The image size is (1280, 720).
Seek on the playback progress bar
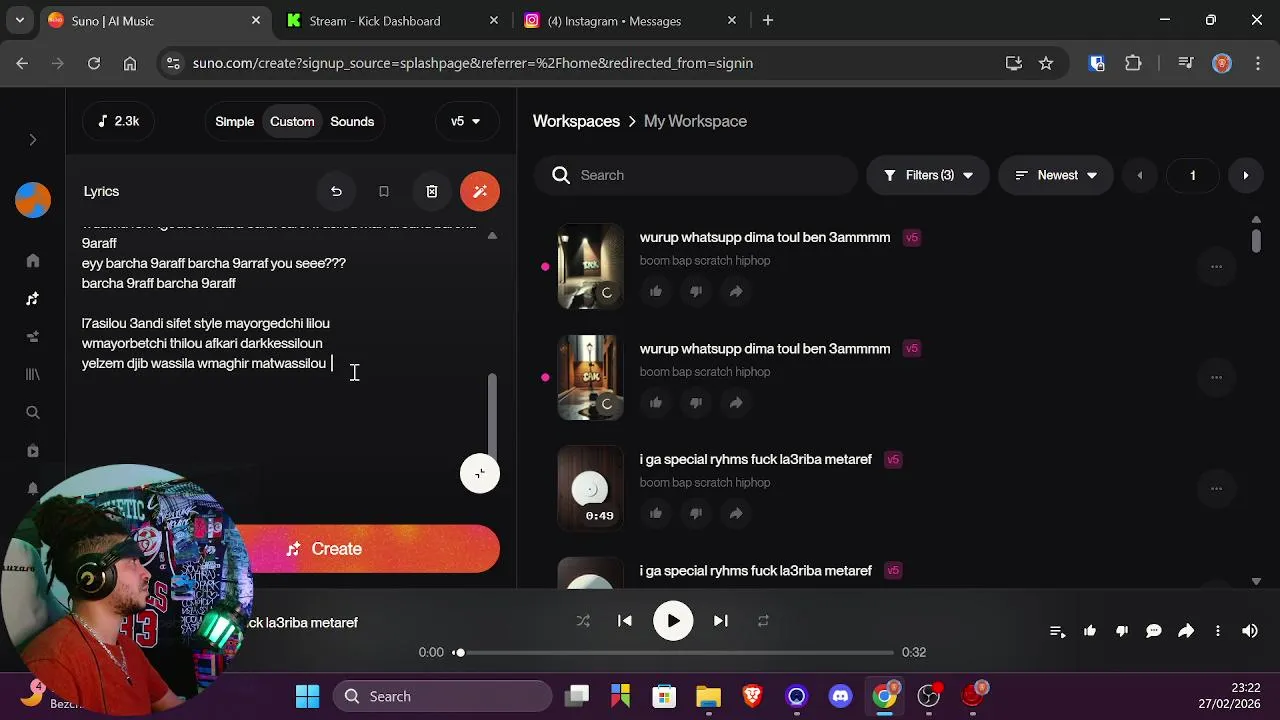(x=675, y=652)
